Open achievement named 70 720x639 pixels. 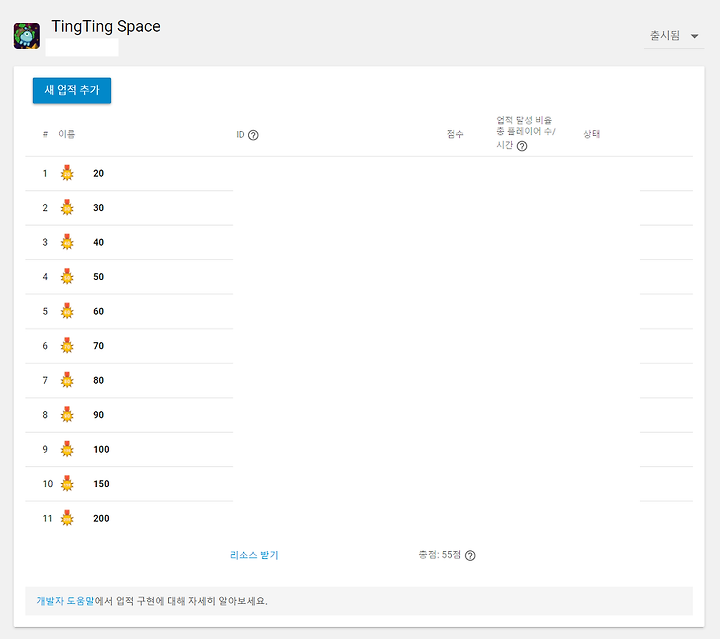coord(98,346)
